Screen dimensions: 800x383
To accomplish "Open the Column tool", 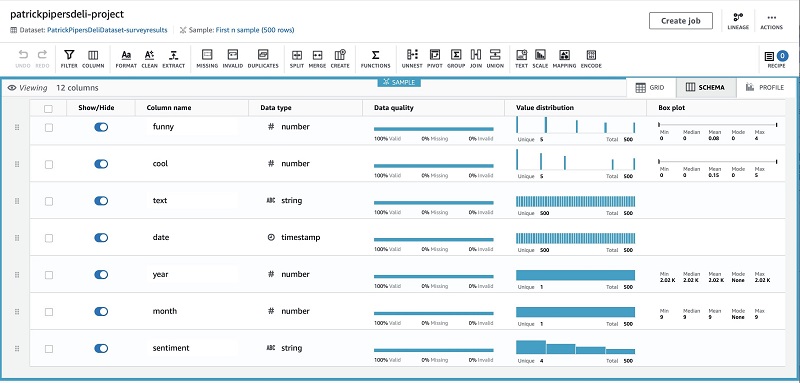I will click(x=93, y=58).
